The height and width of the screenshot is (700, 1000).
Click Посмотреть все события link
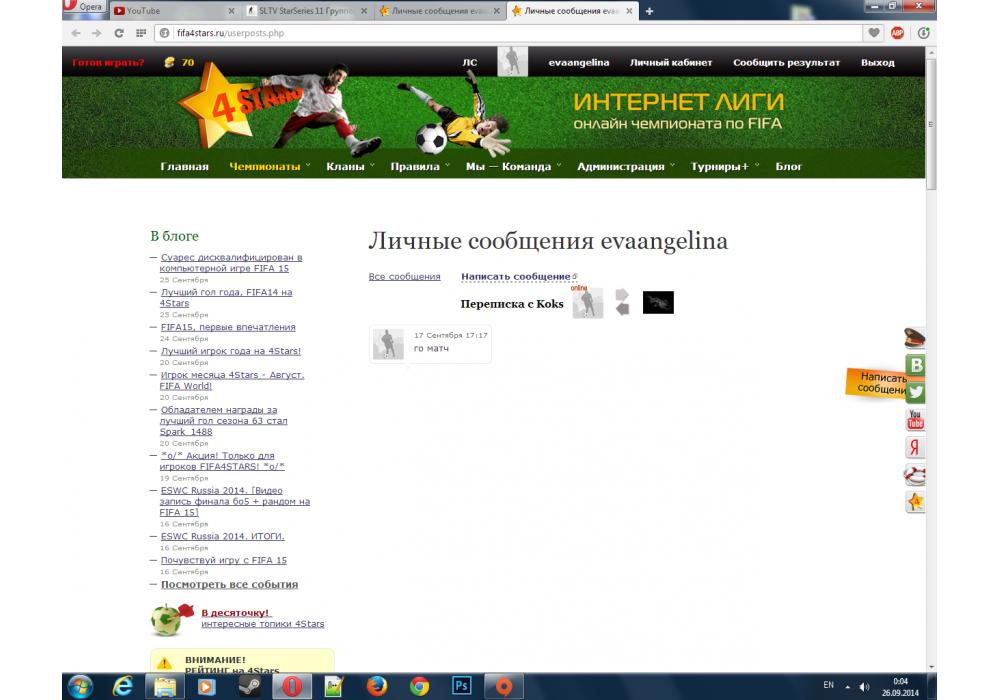(230, 584)
